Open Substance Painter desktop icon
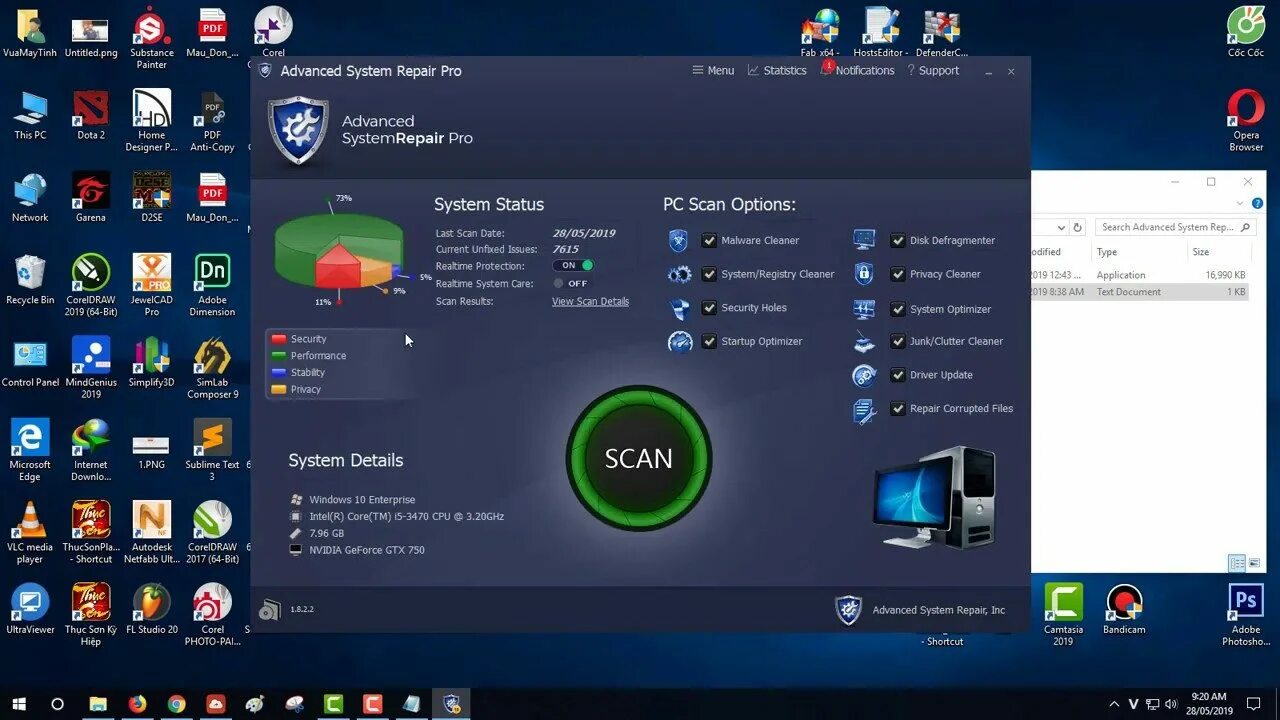This screenshot has height=720, width=1280. 152,38
